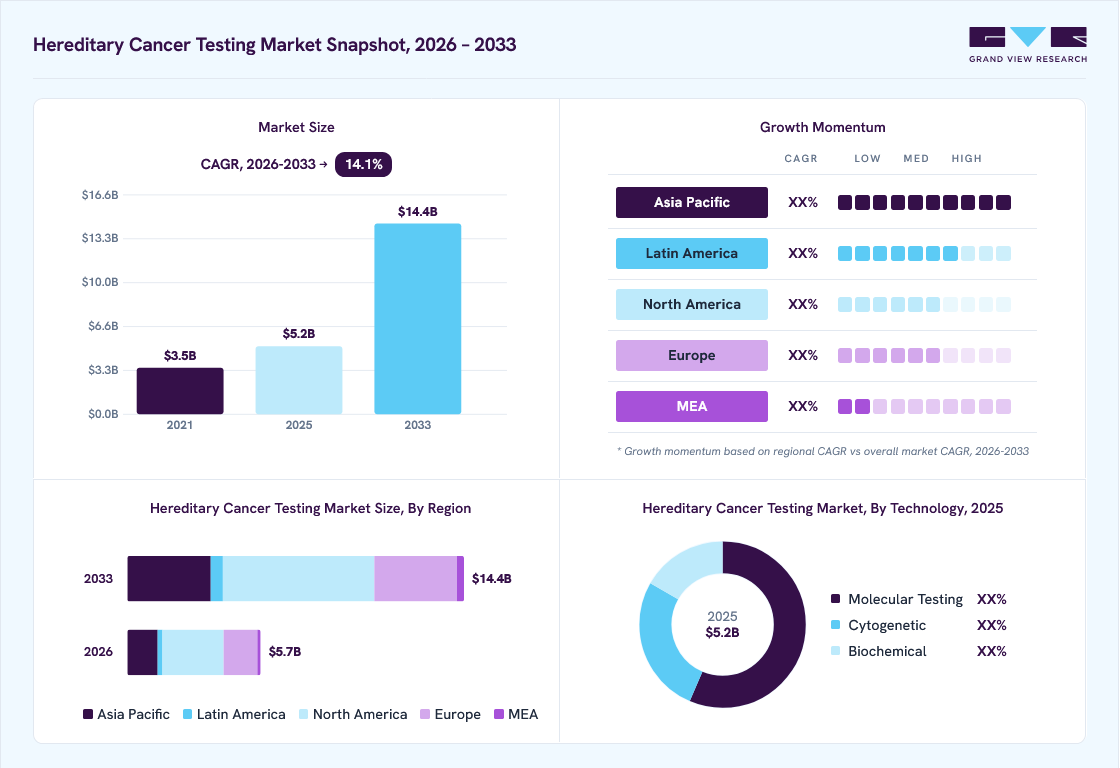Viewport: 1120px width, 768px height.
Task: Click the Europe legend swatch
Action: click(x=425, y=714)
